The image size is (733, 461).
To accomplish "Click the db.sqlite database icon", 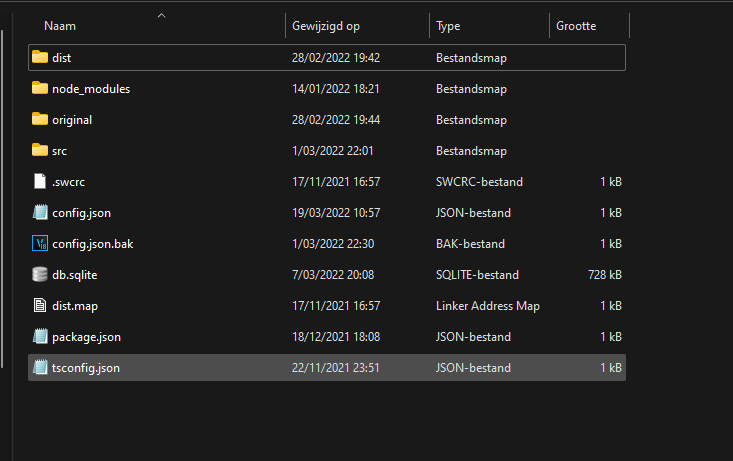I will tap(40, 275).
